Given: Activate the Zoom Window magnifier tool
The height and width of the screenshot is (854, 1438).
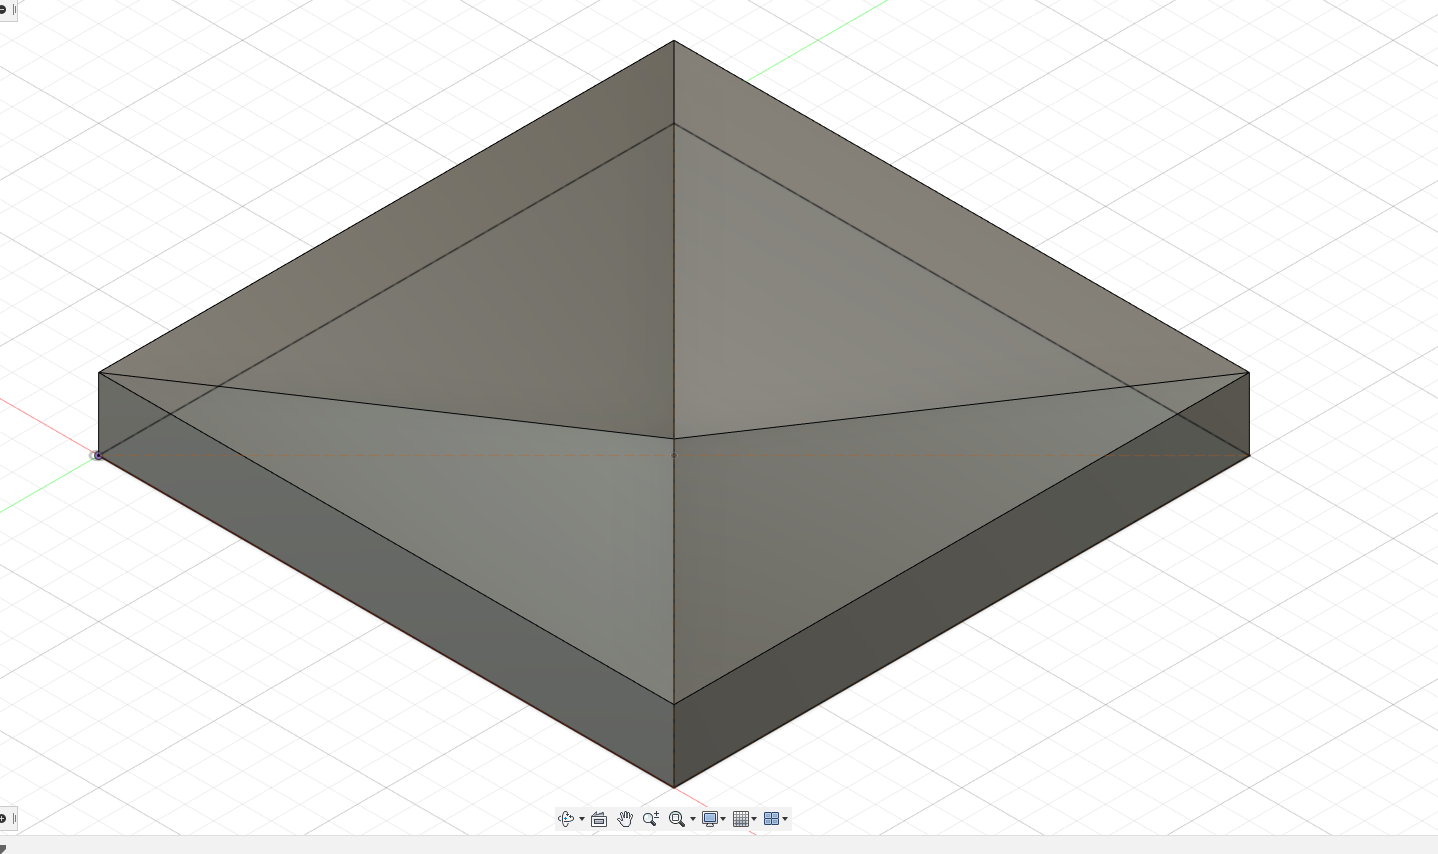Looking at the screenshot, I should pos(676,819).
